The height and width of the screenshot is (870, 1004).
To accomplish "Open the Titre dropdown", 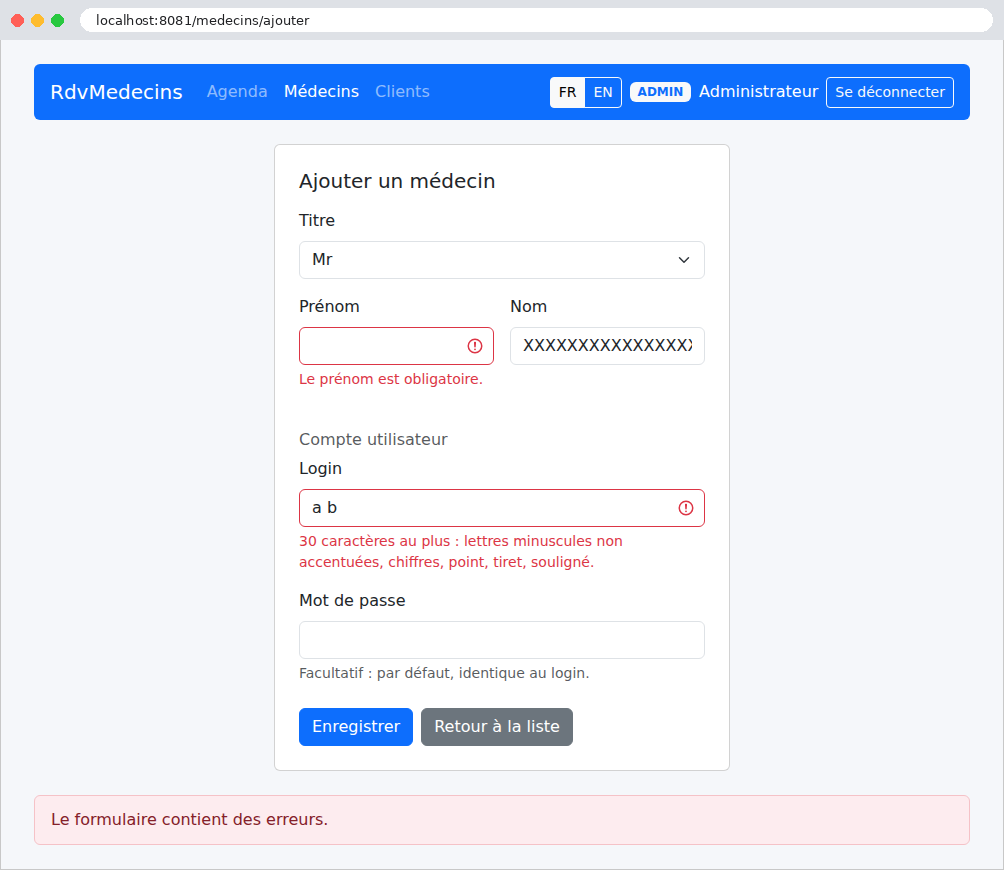I will pyautogui.click(x=501, y=260).
